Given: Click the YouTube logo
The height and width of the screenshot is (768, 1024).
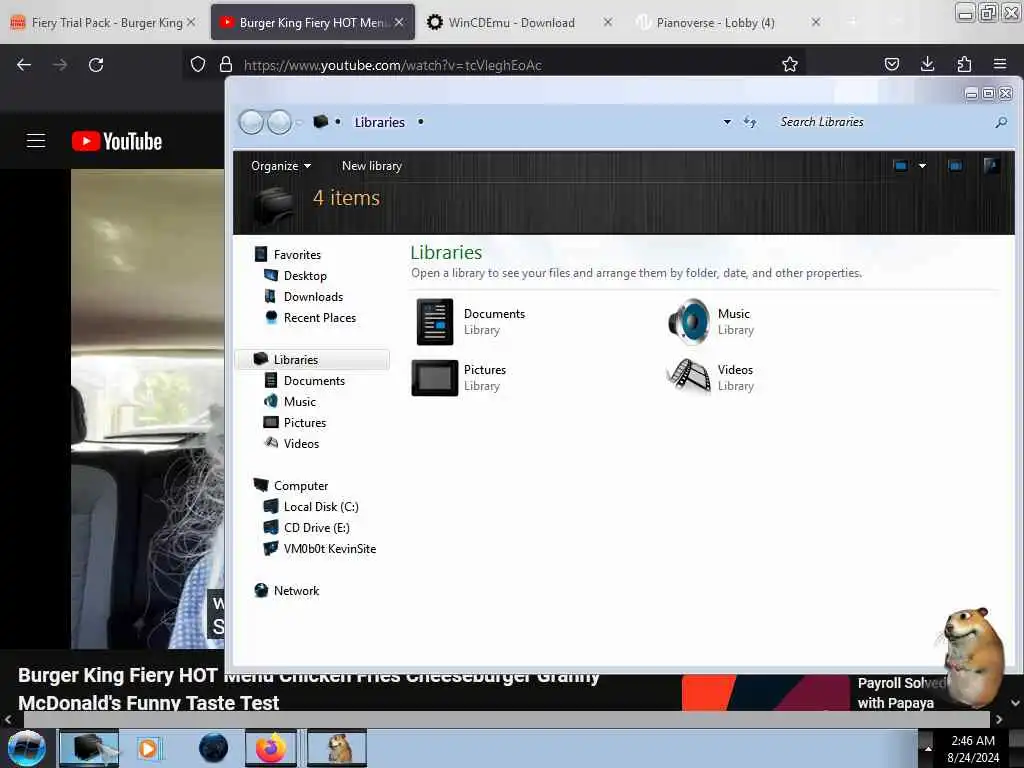Looking at the screenshot, I should click(117, 141).
